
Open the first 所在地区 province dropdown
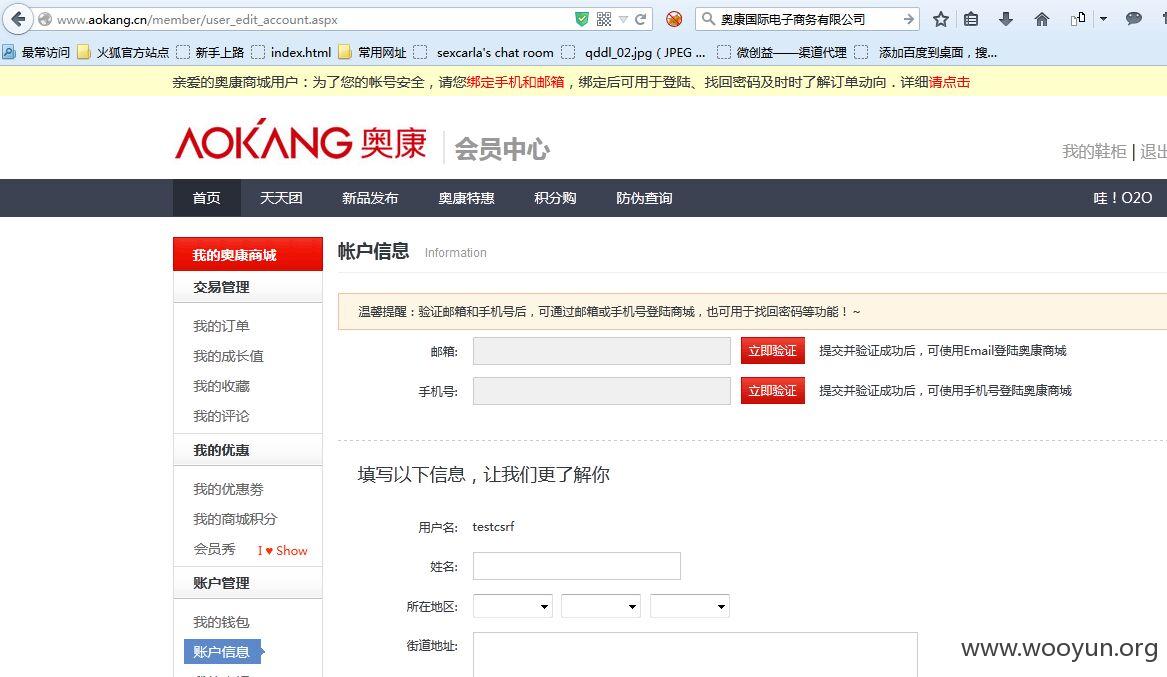coord(513,606)
